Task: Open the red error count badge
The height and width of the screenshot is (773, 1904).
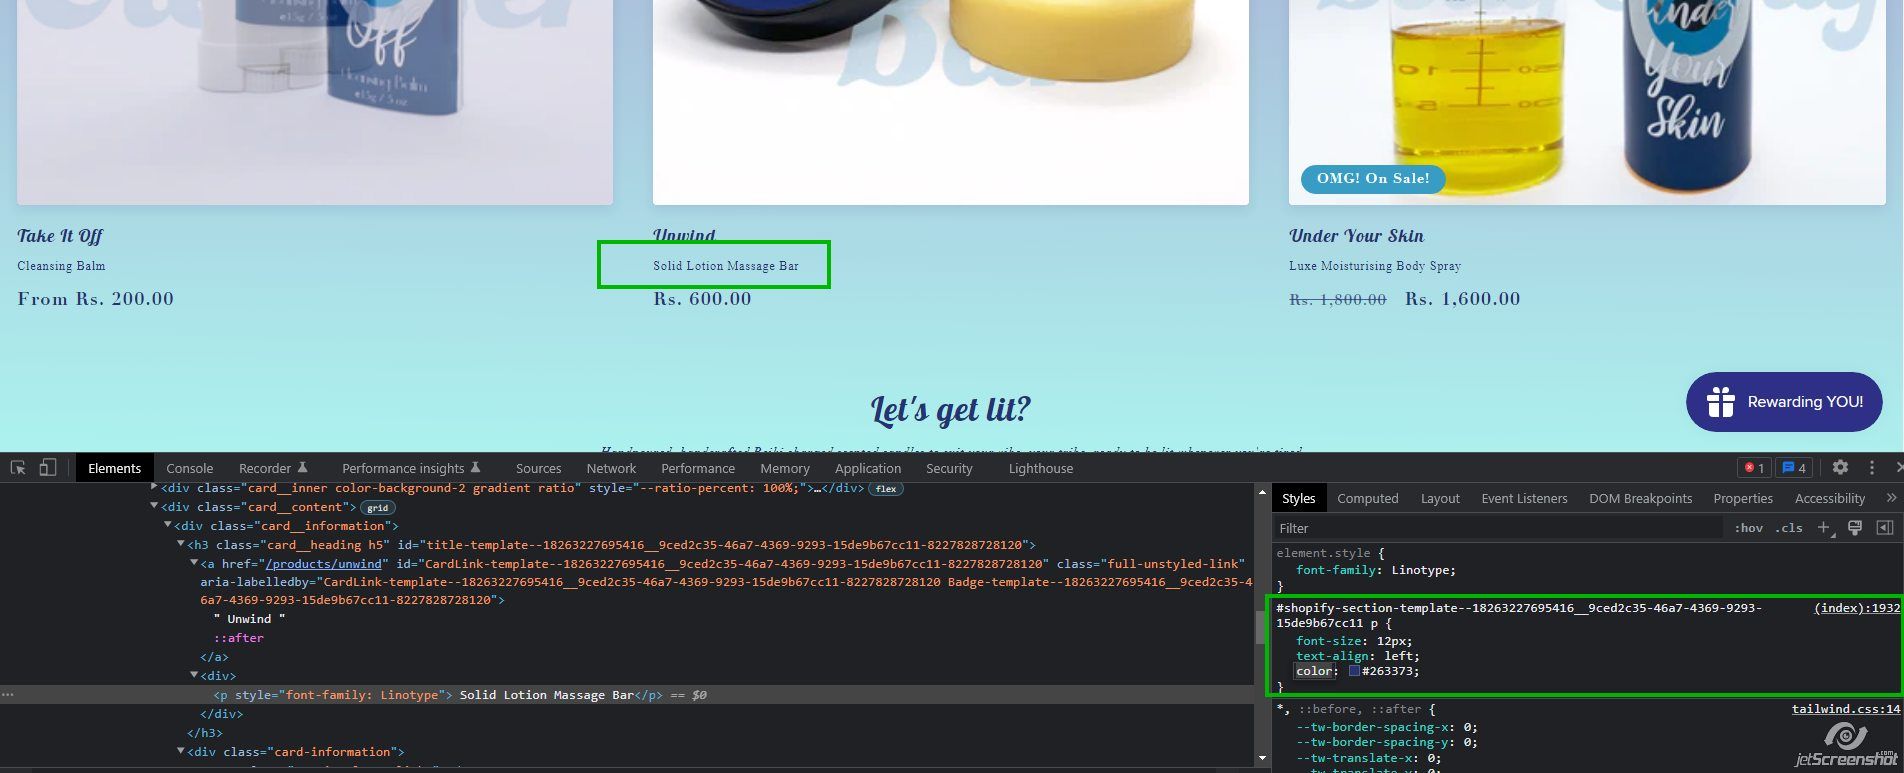Action: (x=1753, y=467)
